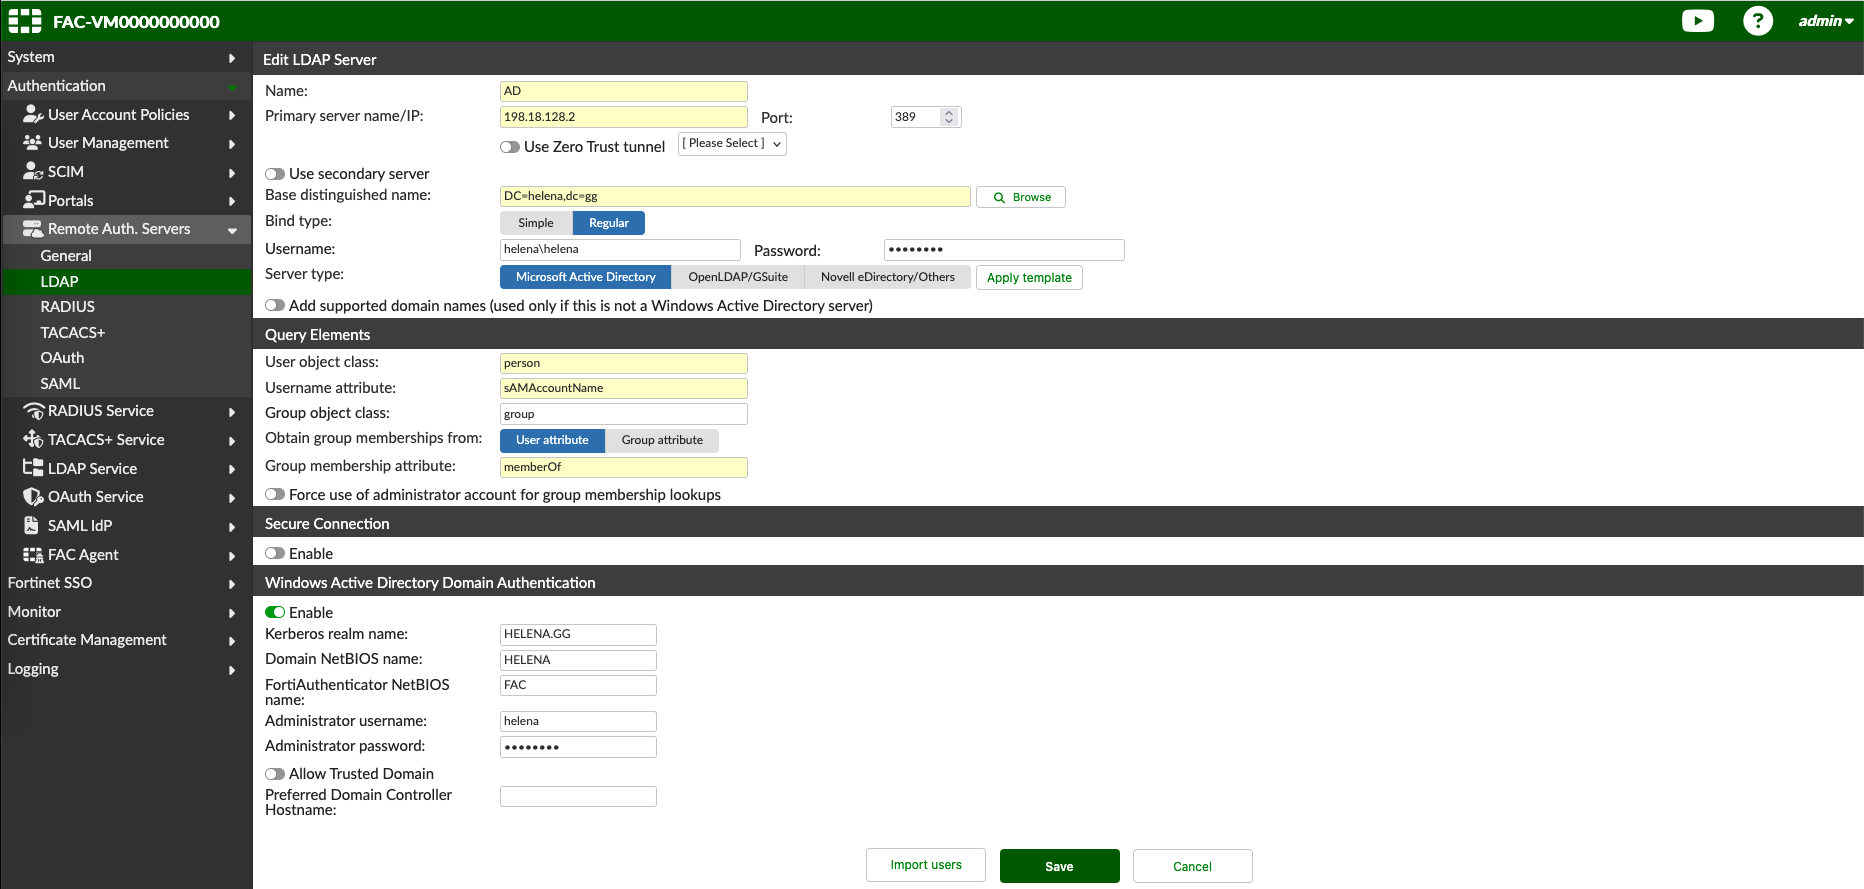Click the FAC Agent sidebar icon

[33, 555]
